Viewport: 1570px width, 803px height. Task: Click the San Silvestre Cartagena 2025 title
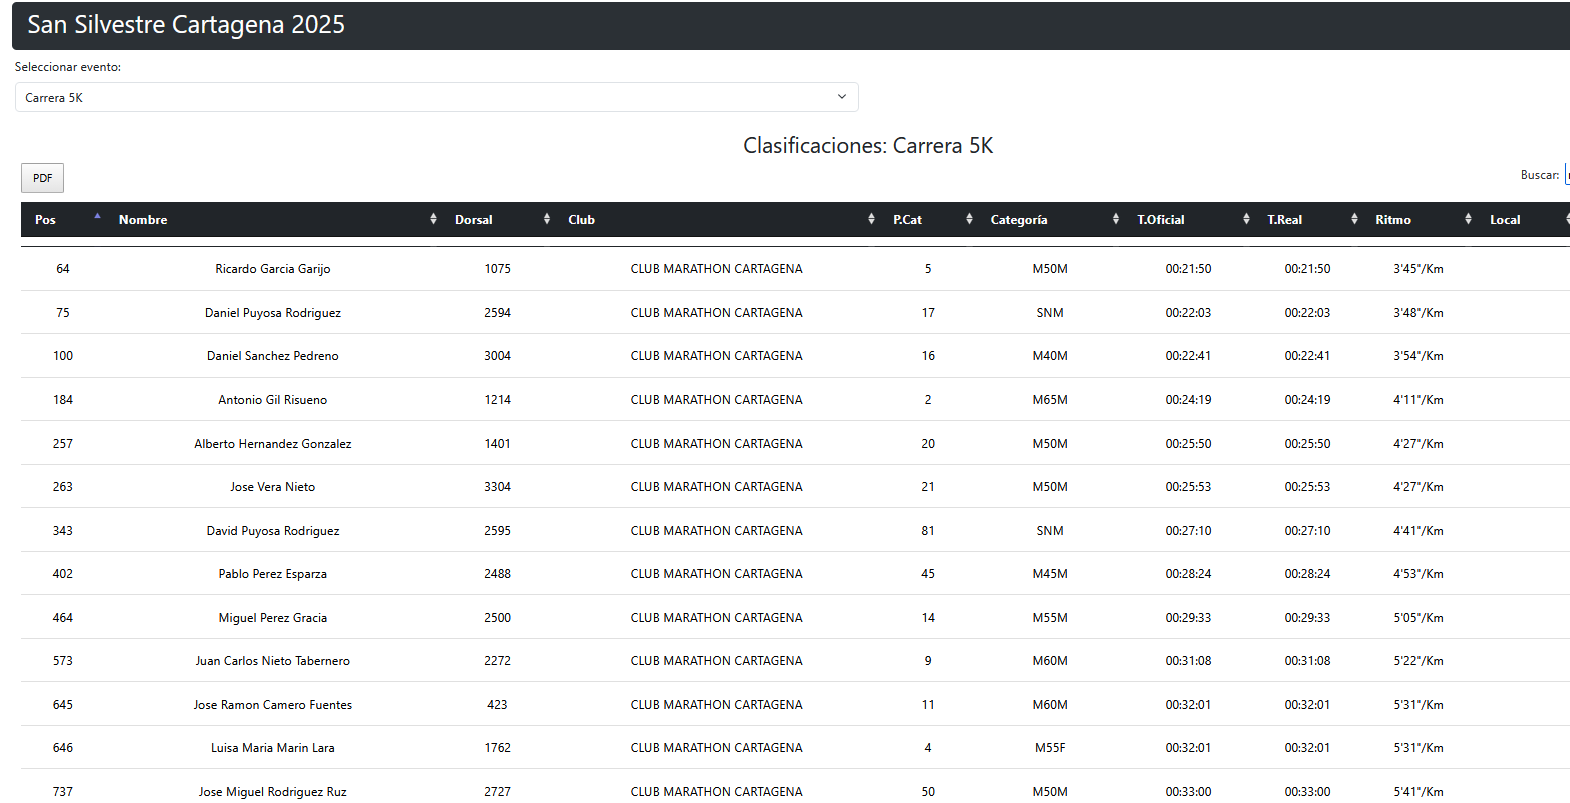(186, 25)
